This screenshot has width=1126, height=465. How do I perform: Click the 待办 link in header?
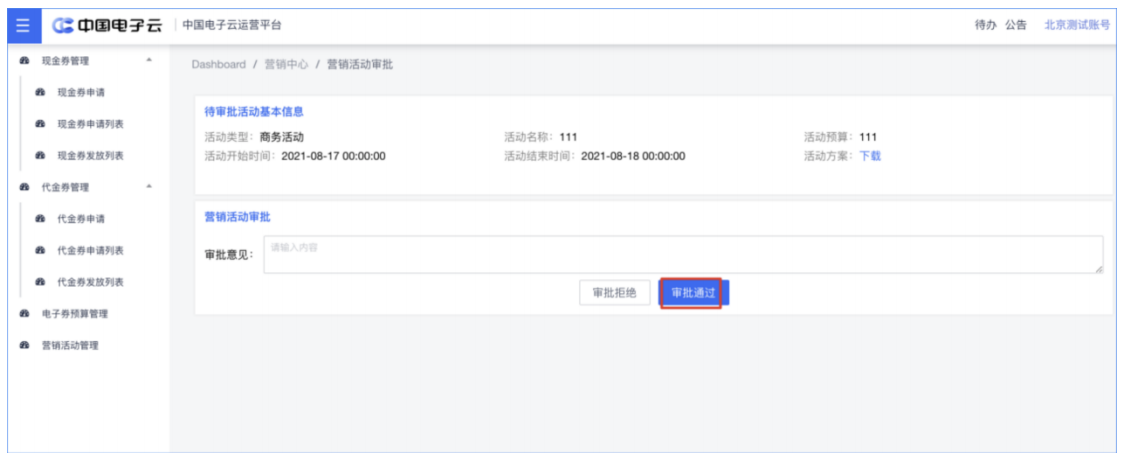tap(985, 25)
